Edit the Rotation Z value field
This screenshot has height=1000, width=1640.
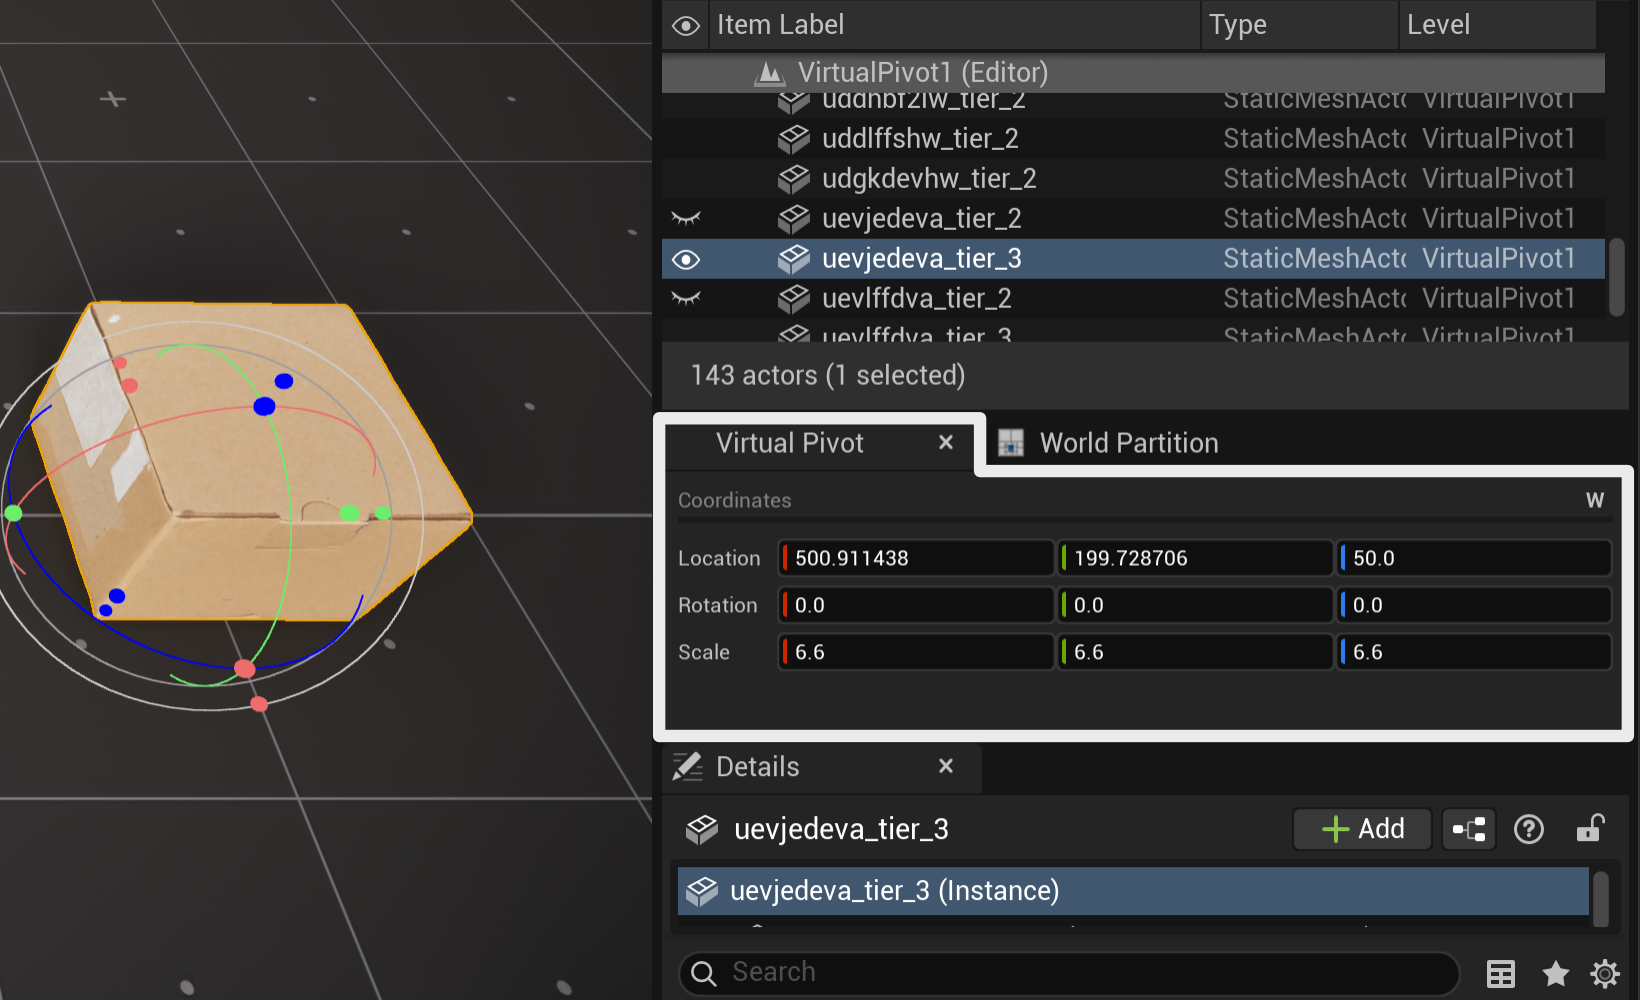(x=1474, y=605)
